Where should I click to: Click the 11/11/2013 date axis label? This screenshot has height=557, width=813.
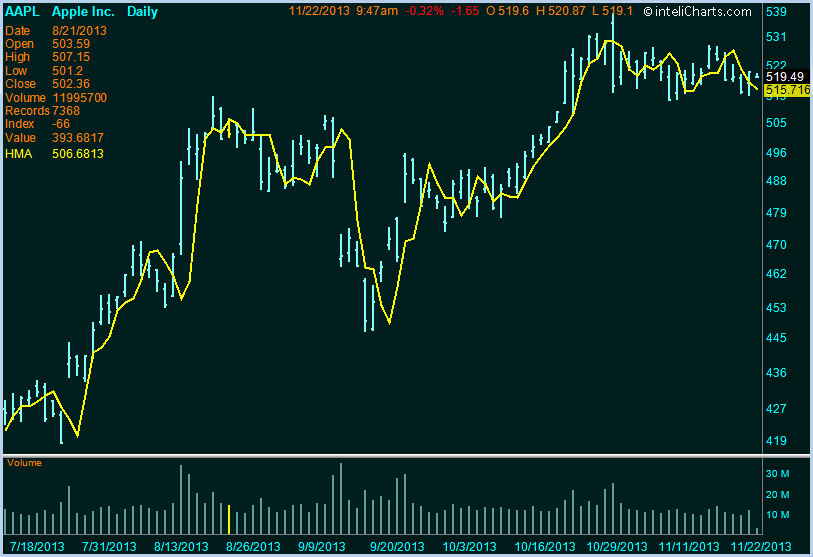coord(689,547)
